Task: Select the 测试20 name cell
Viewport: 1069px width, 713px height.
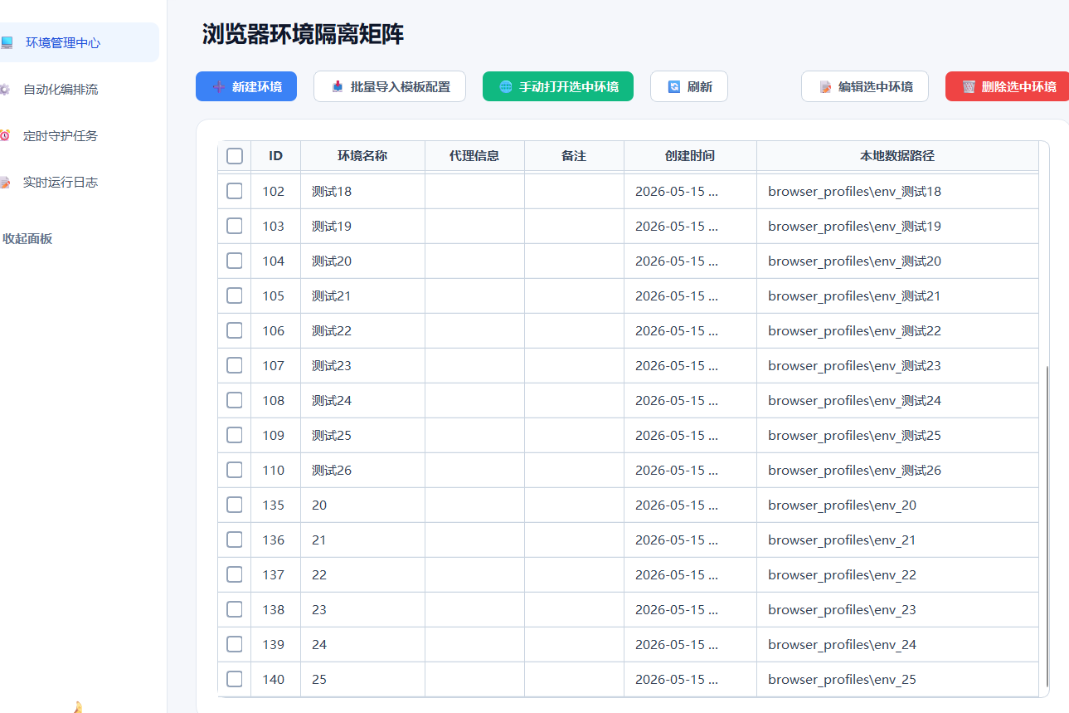Action: [x=363, y=261]
